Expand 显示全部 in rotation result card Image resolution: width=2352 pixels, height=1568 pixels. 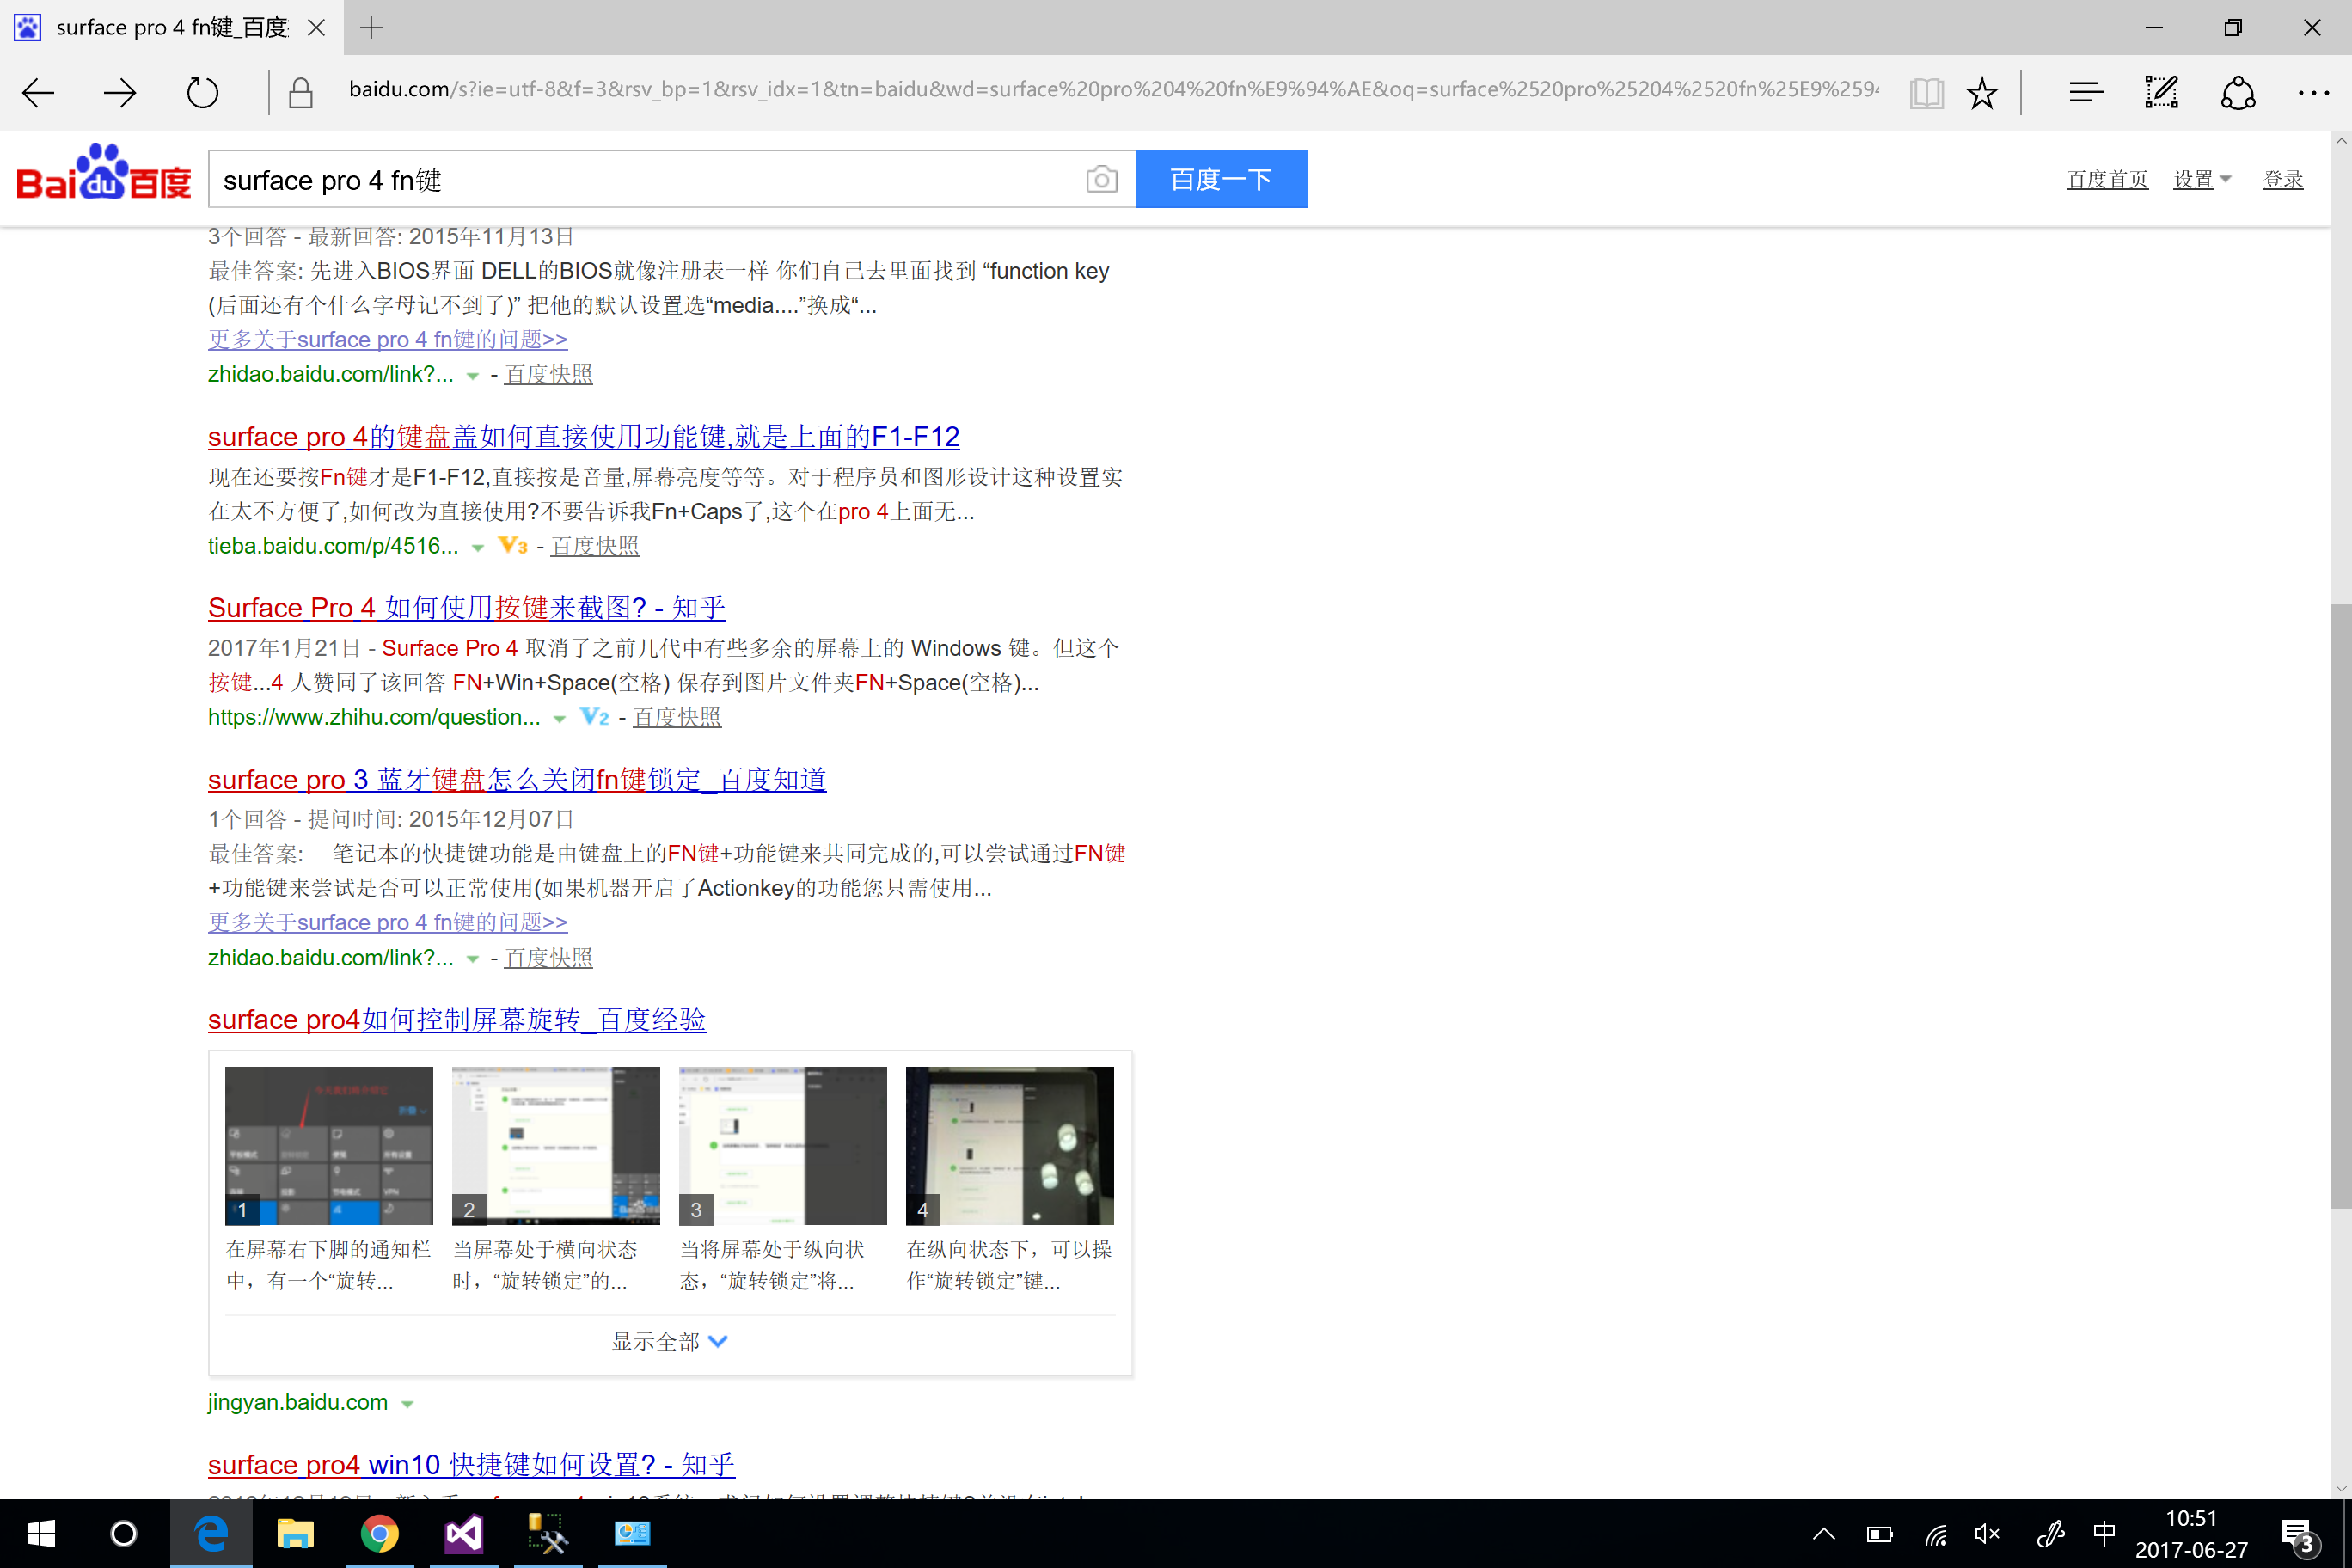click(669, 1342)
